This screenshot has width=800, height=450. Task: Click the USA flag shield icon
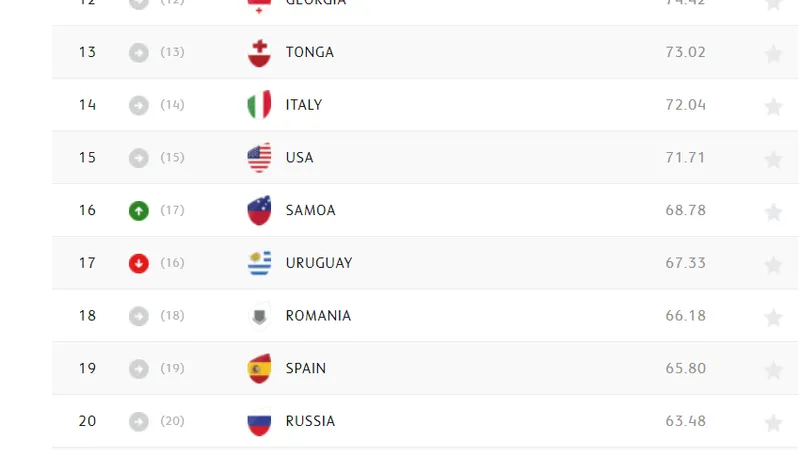tap(259, 158)
